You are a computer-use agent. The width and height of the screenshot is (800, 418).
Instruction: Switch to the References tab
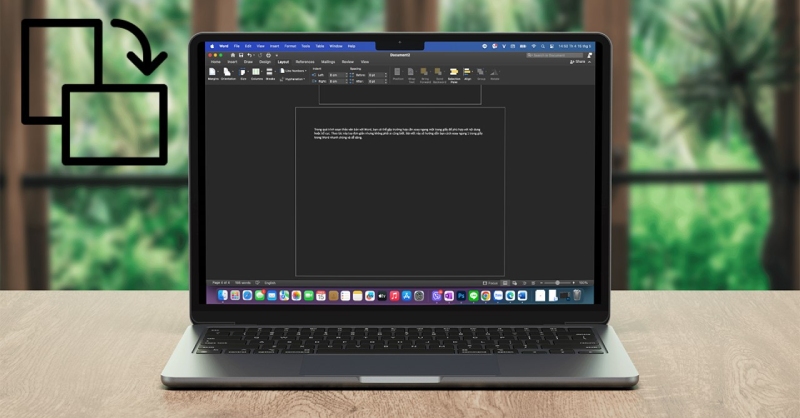pos(304,61)
